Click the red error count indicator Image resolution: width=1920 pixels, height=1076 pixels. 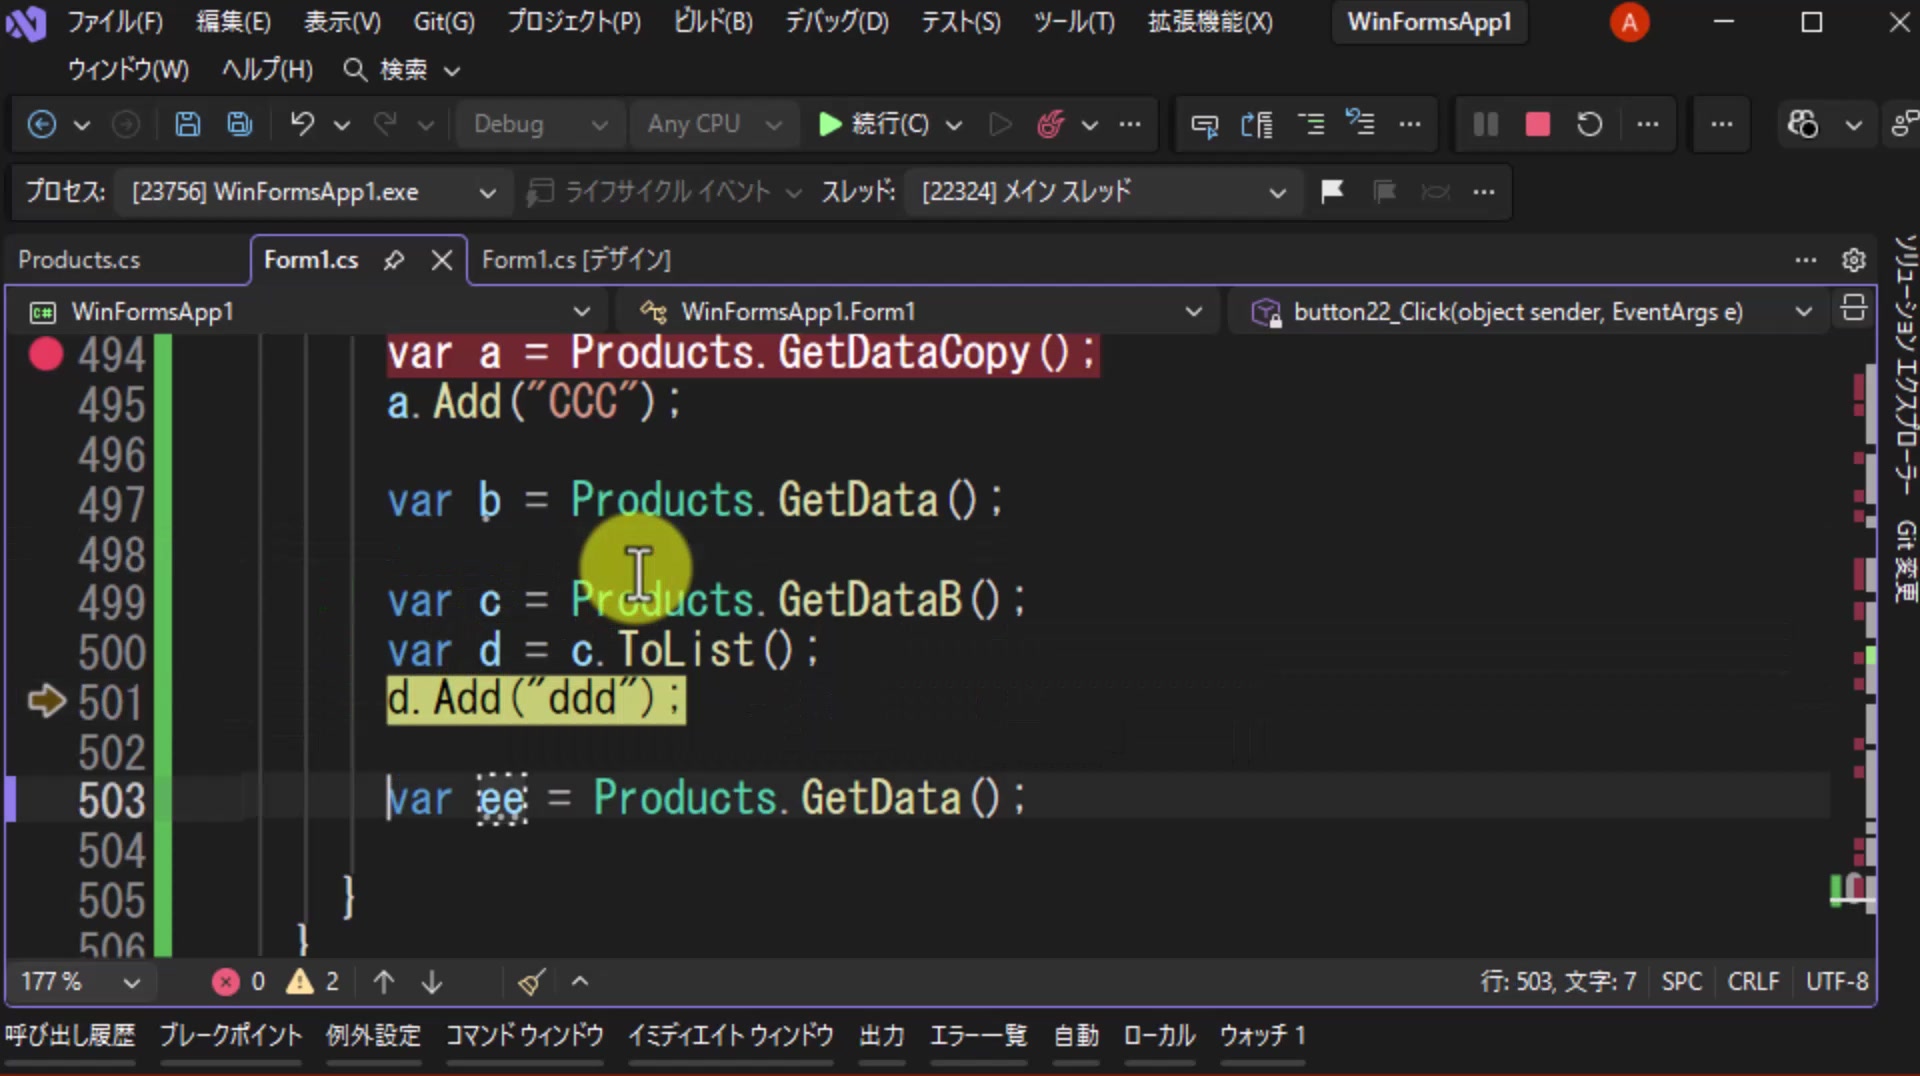point(239,981)
